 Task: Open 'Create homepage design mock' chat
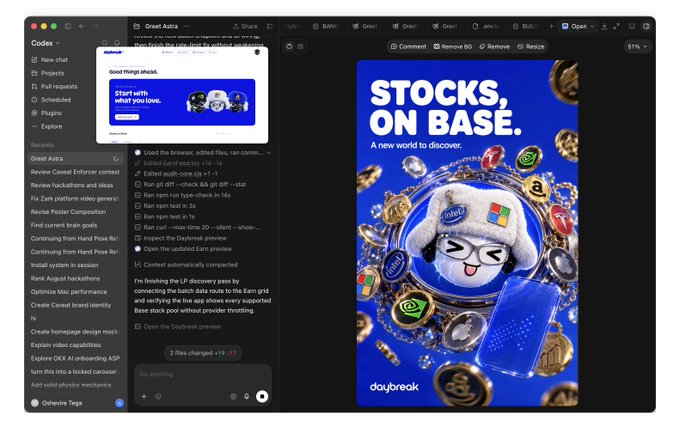click(75, 332)
